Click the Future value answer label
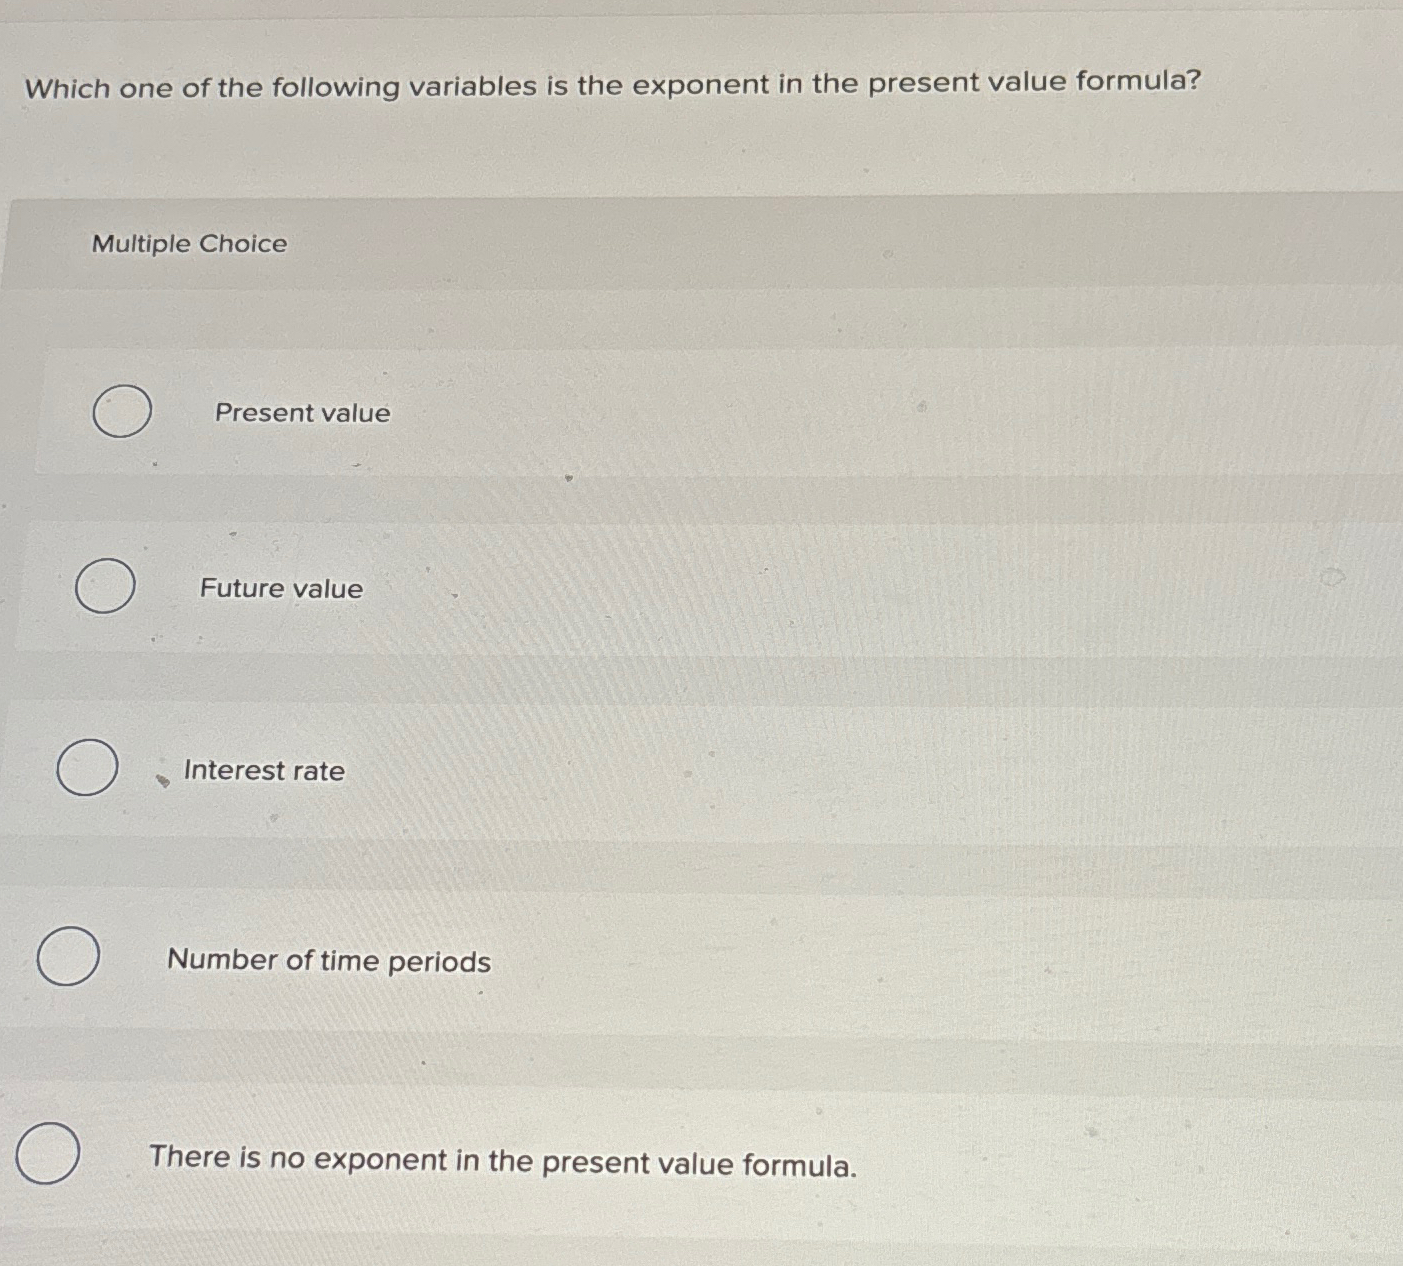The image size is (1403, 1266). coord(281,588)
